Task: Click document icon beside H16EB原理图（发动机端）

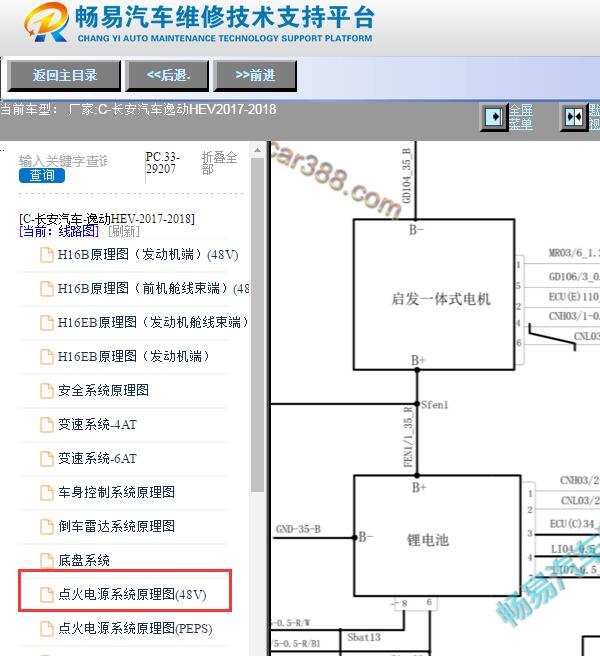Action: (x=47, y=356)
